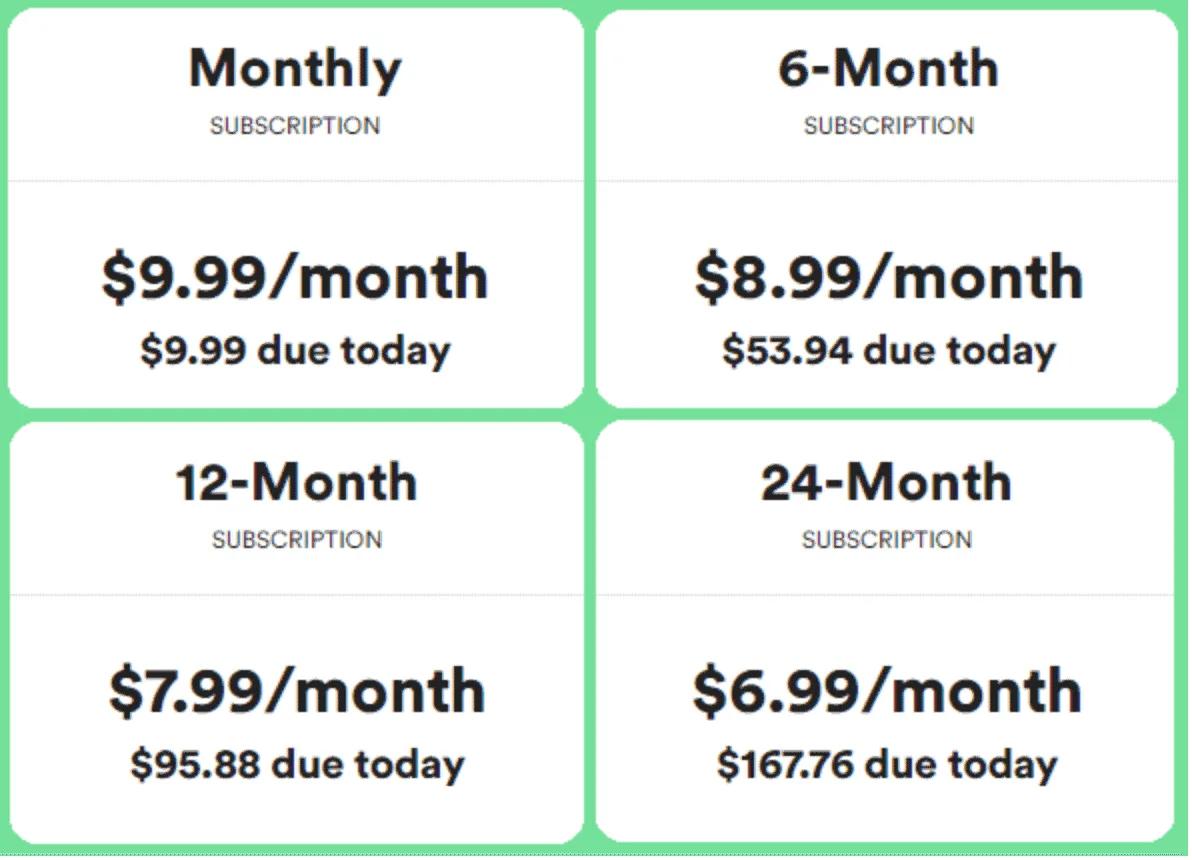Click the $167.76 due today line
This screenshot has width=1192, height=860.
886,765
